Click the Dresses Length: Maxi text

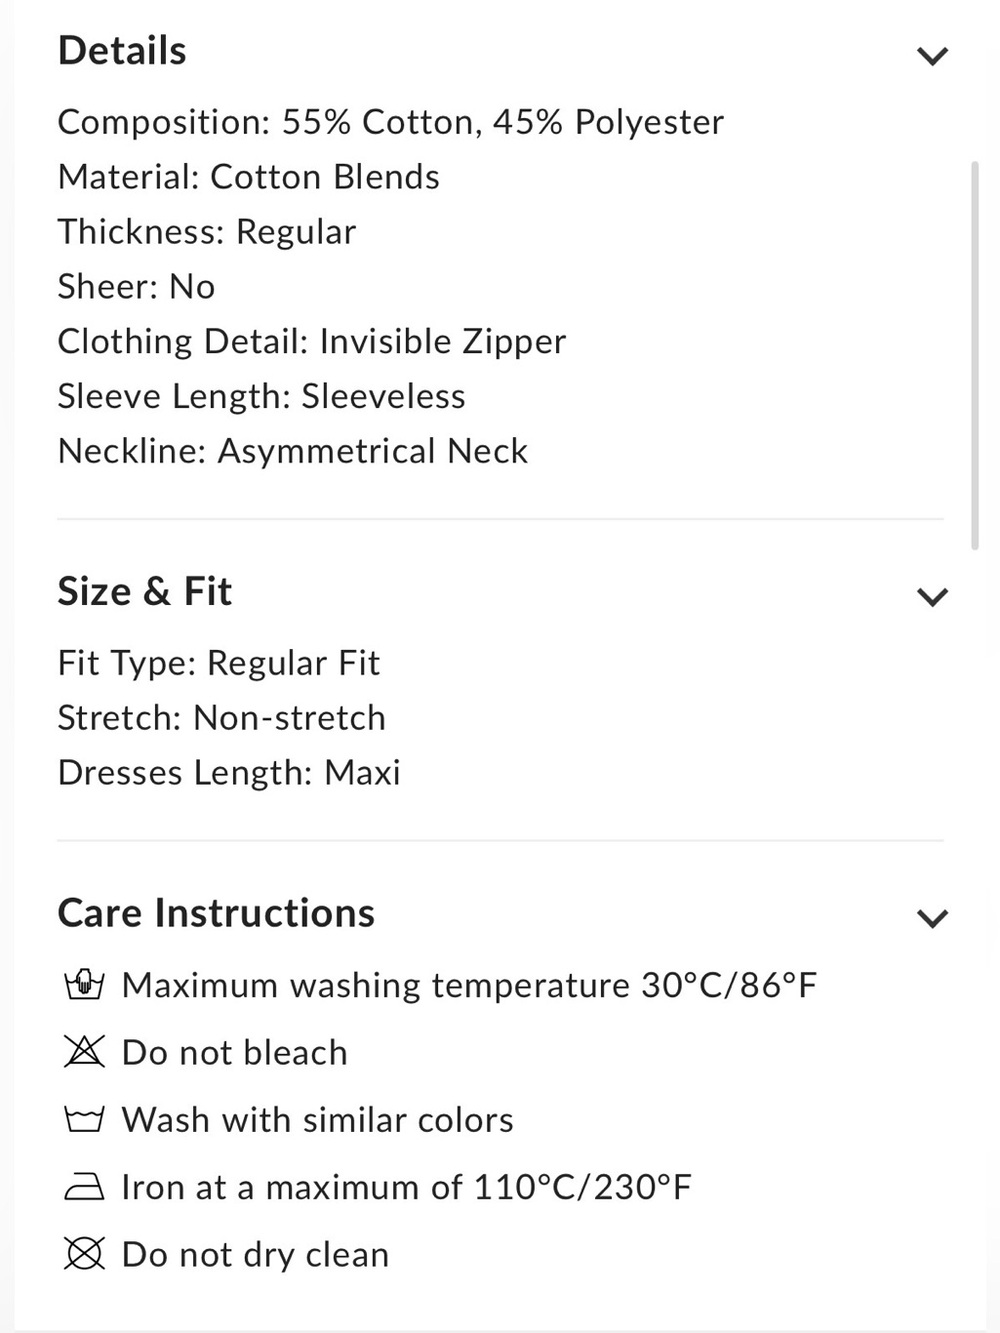229,773
